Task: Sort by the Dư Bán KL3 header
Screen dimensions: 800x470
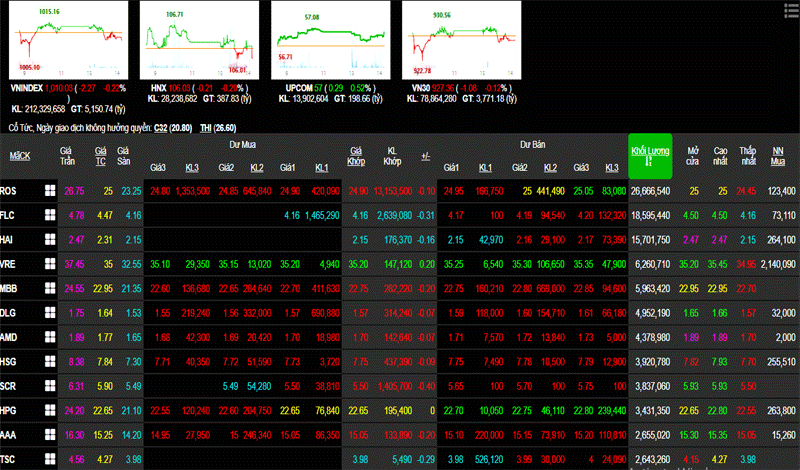Action: click(611, 168)
